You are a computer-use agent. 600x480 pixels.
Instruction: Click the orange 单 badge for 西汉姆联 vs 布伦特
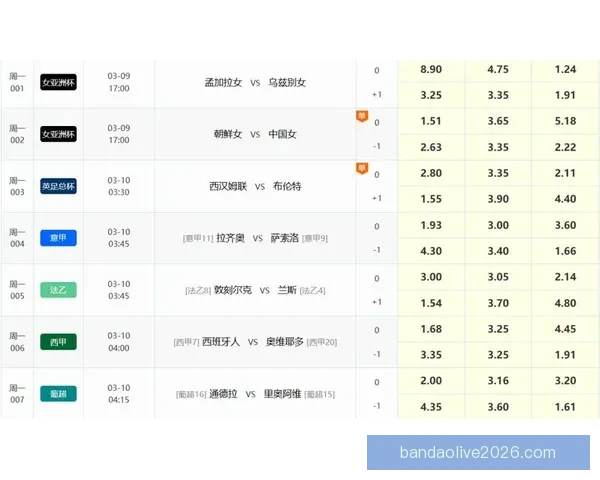coord(362,168)
